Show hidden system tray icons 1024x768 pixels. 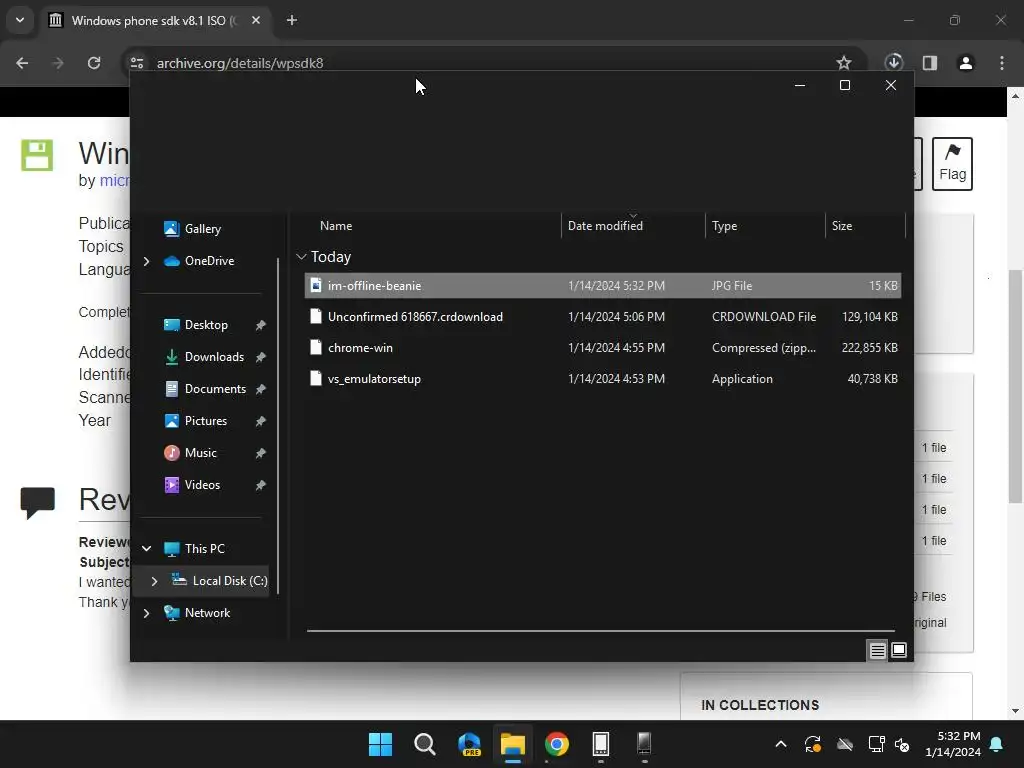[x=780, y=744]
